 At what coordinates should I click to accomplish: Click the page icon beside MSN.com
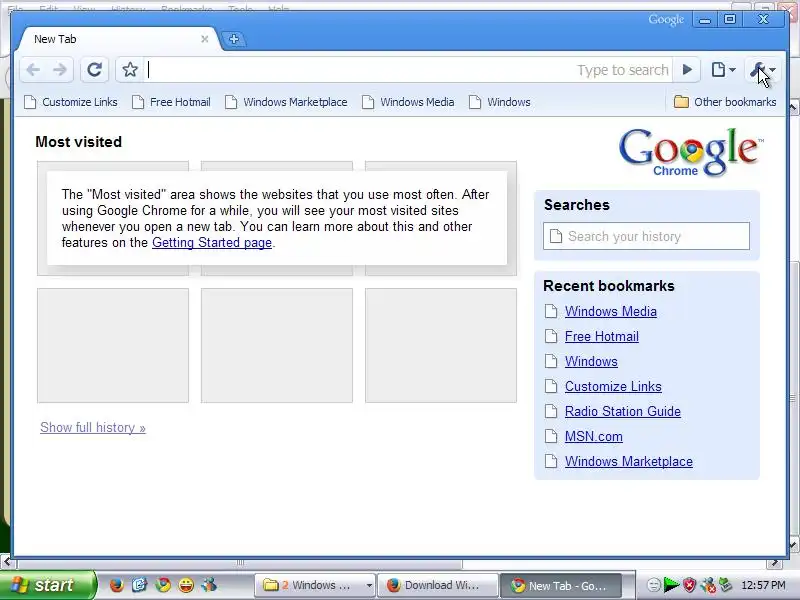(551, 436)
